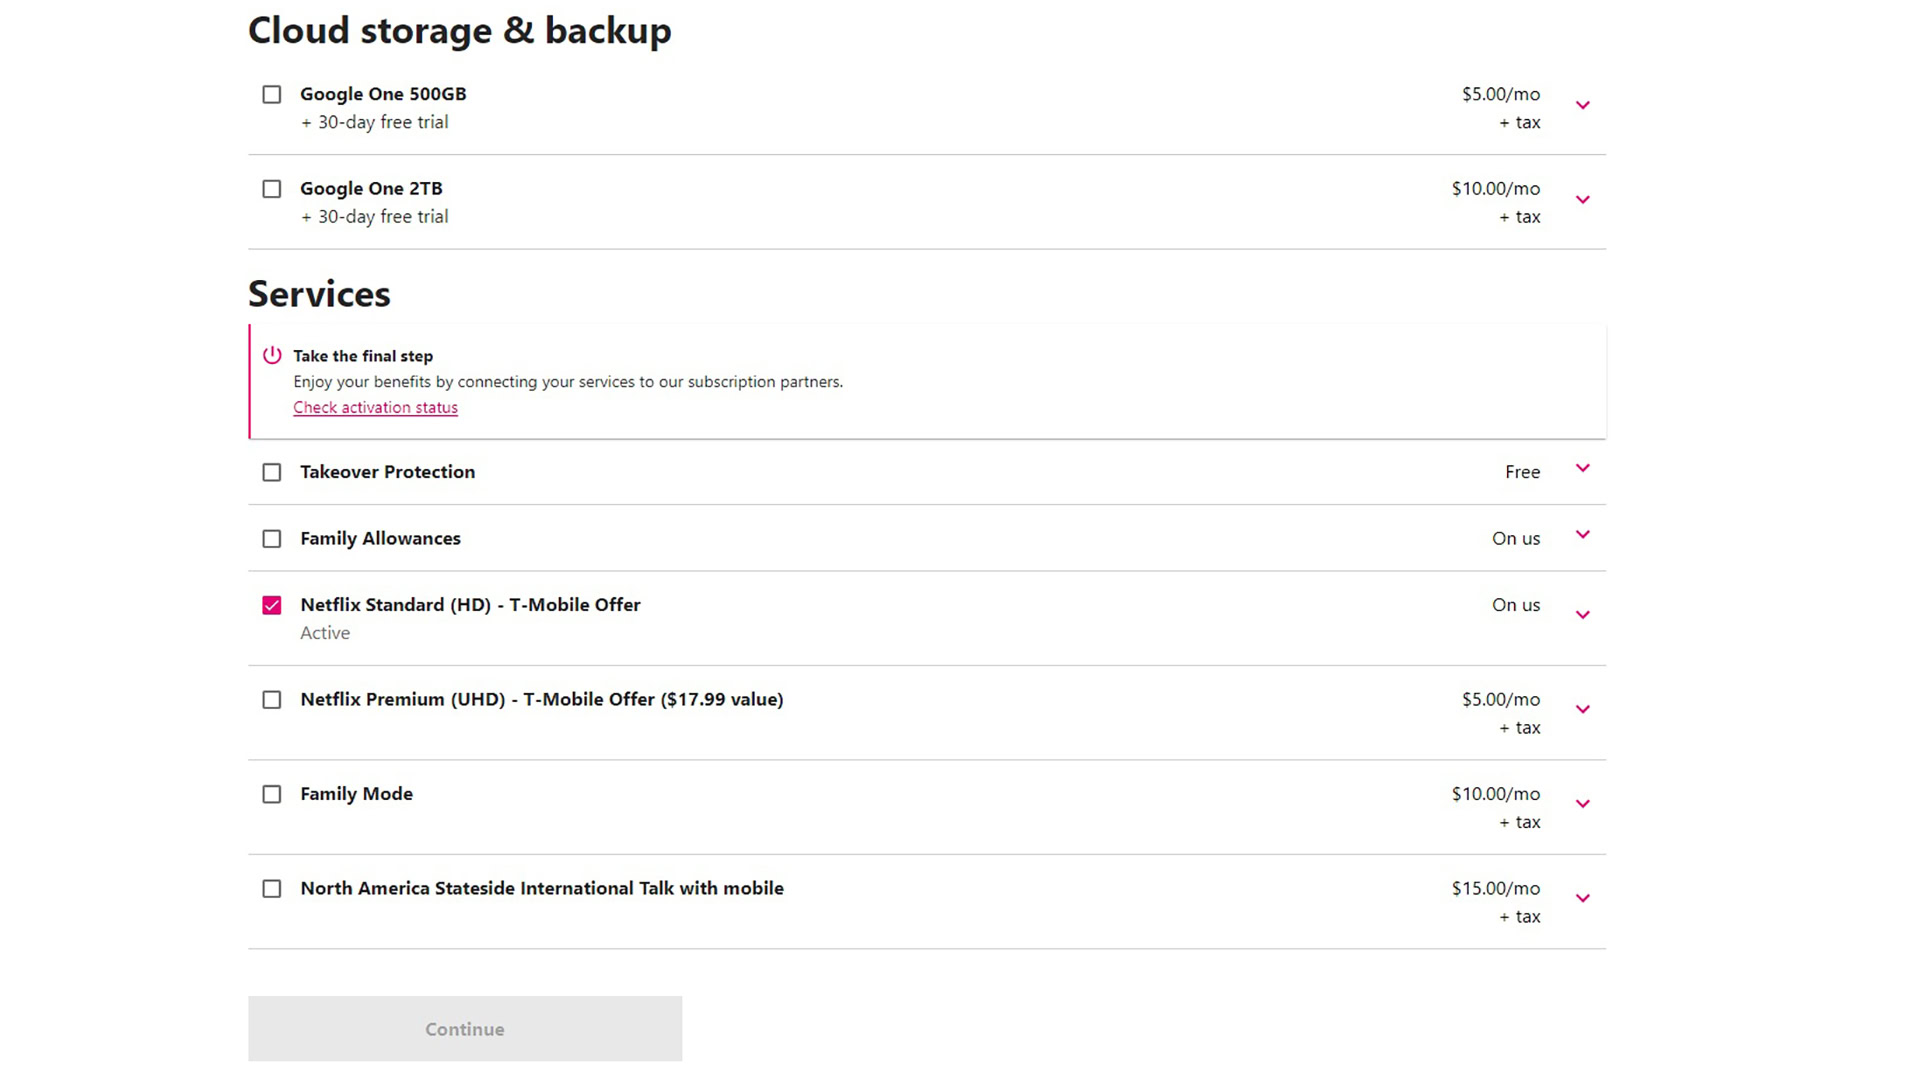Enable Google One 500GB subscription
1920x1080 pixels.
pos(272,94)
